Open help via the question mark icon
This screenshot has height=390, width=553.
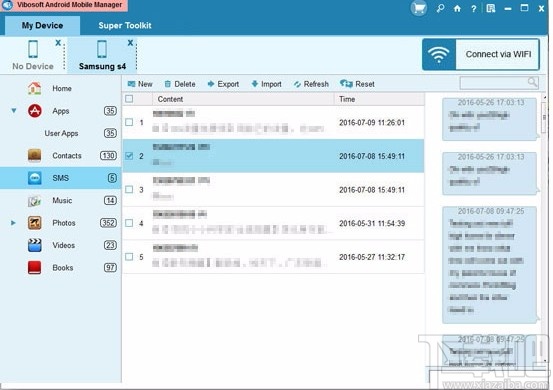tap(474, 9)
